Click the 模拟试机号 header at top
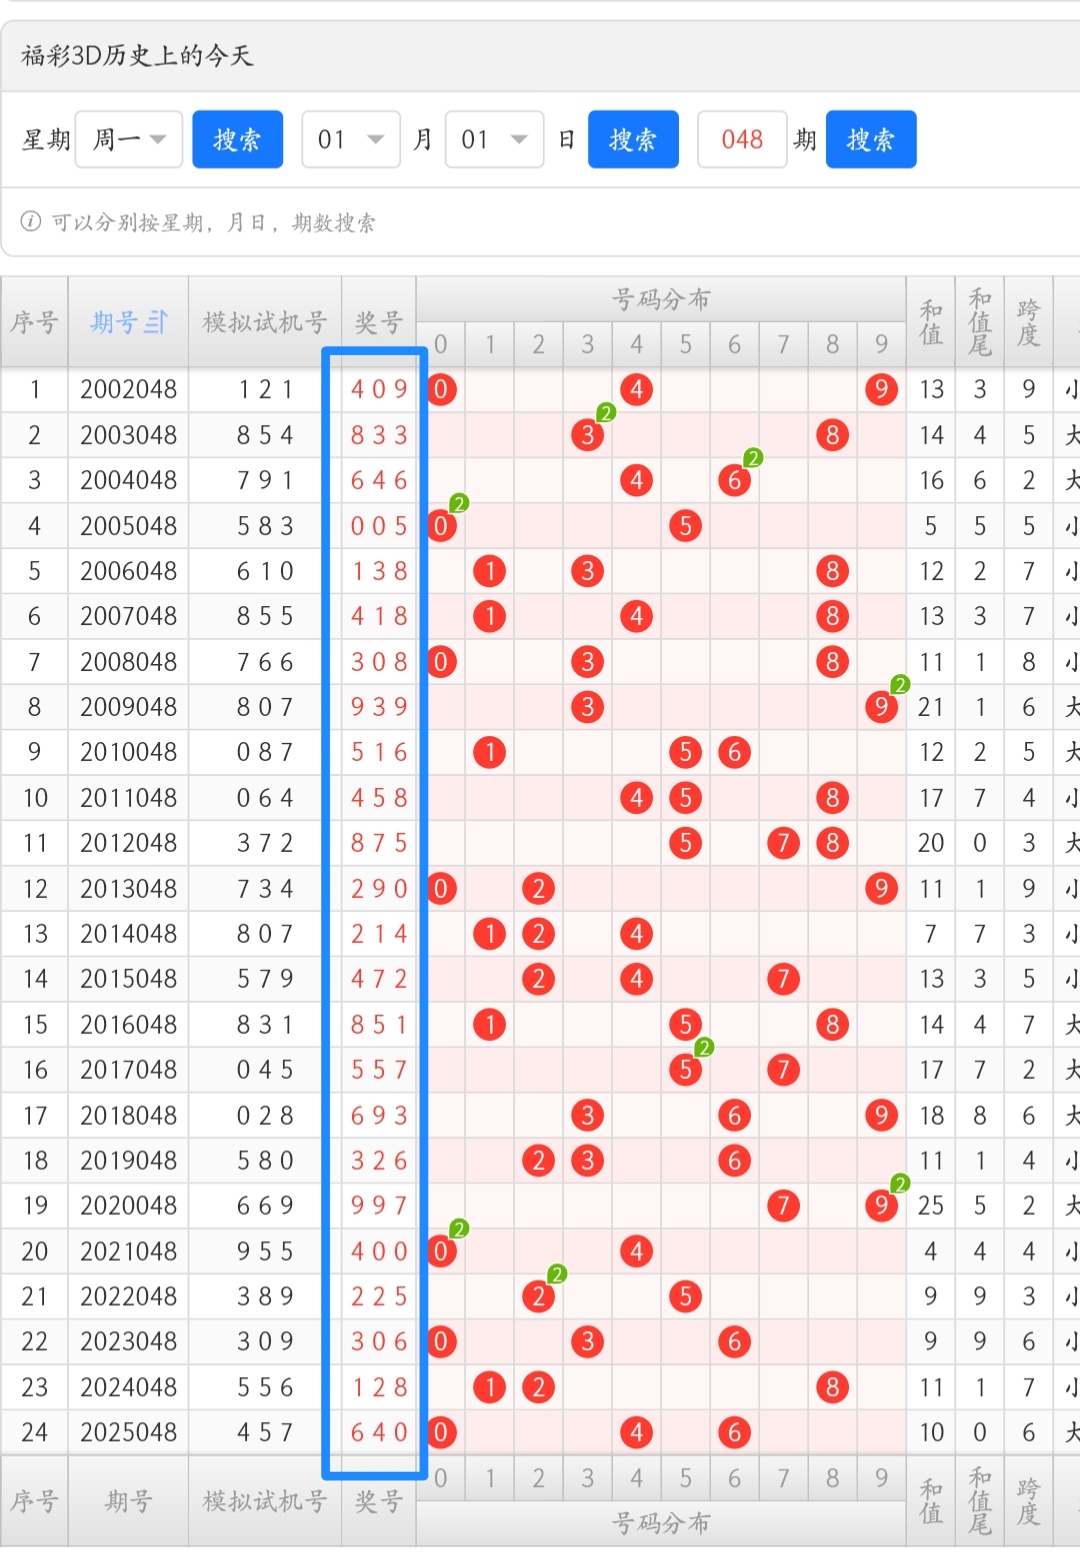The image size is (1080, 1558). point(265,322)
